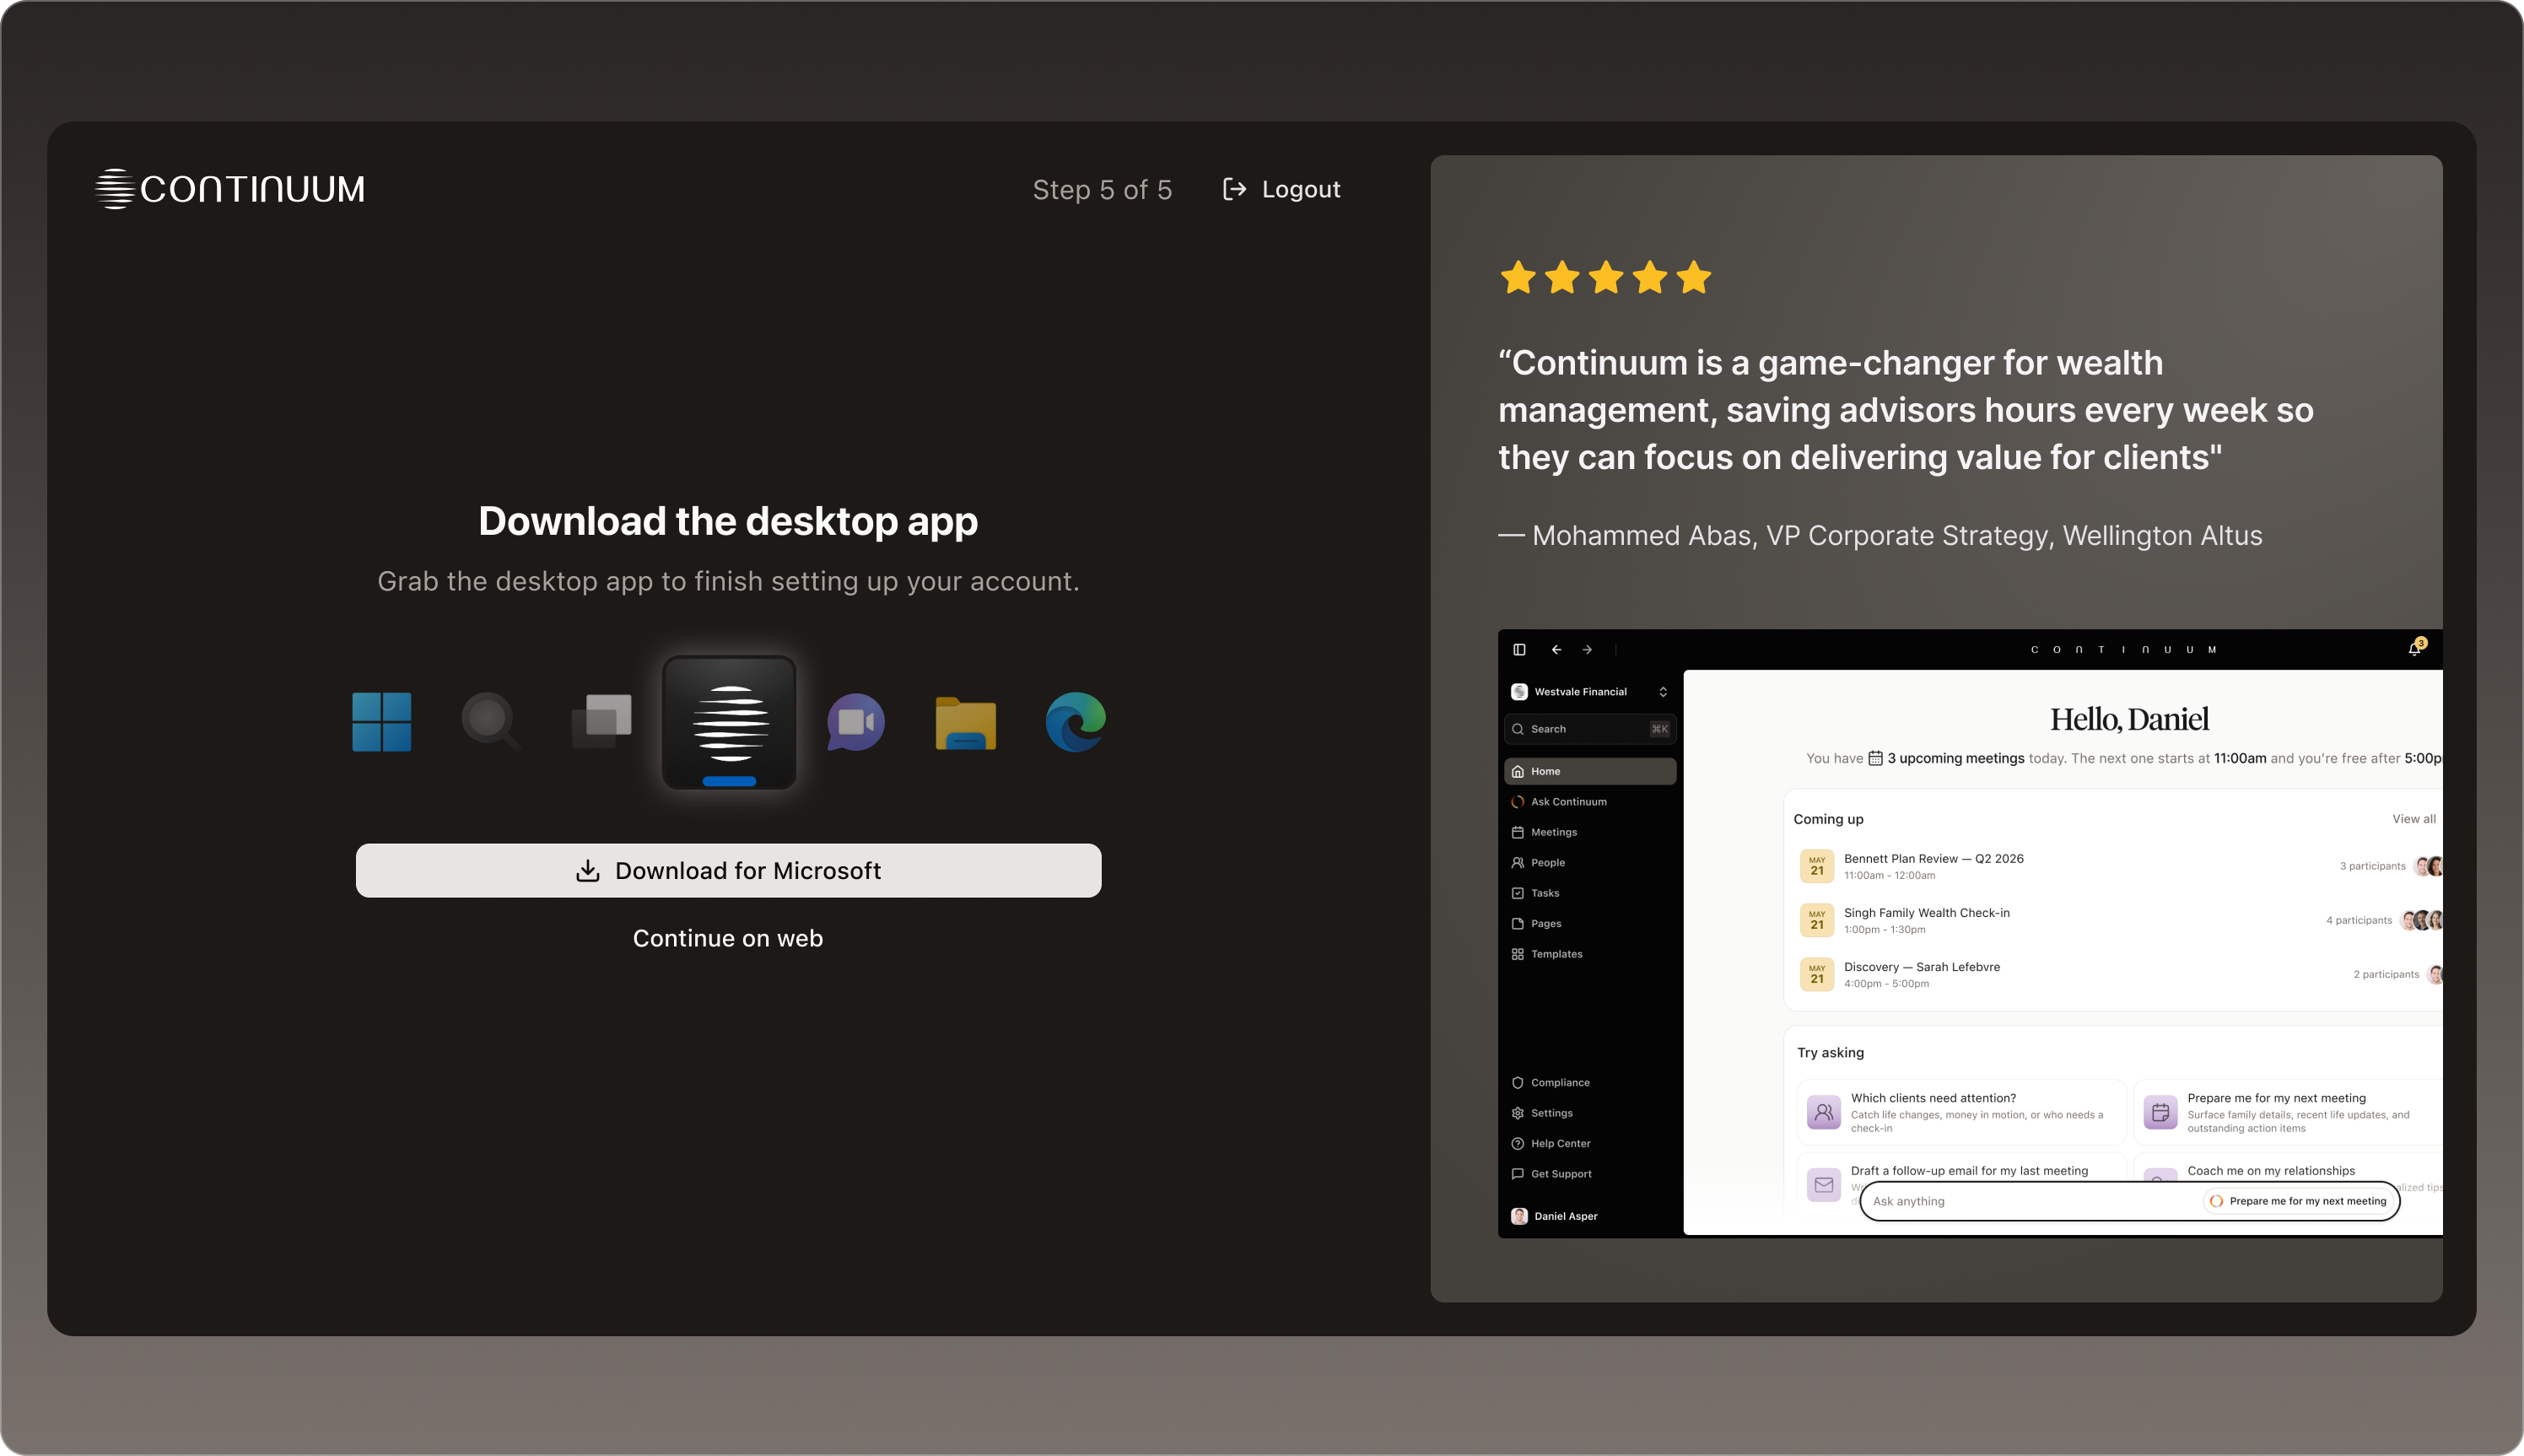Image resolution: width=2524 pixels, height=1456 pixels.
Task: Click the Microsoft Edge icon
Action: click(x=1076, y=722)
